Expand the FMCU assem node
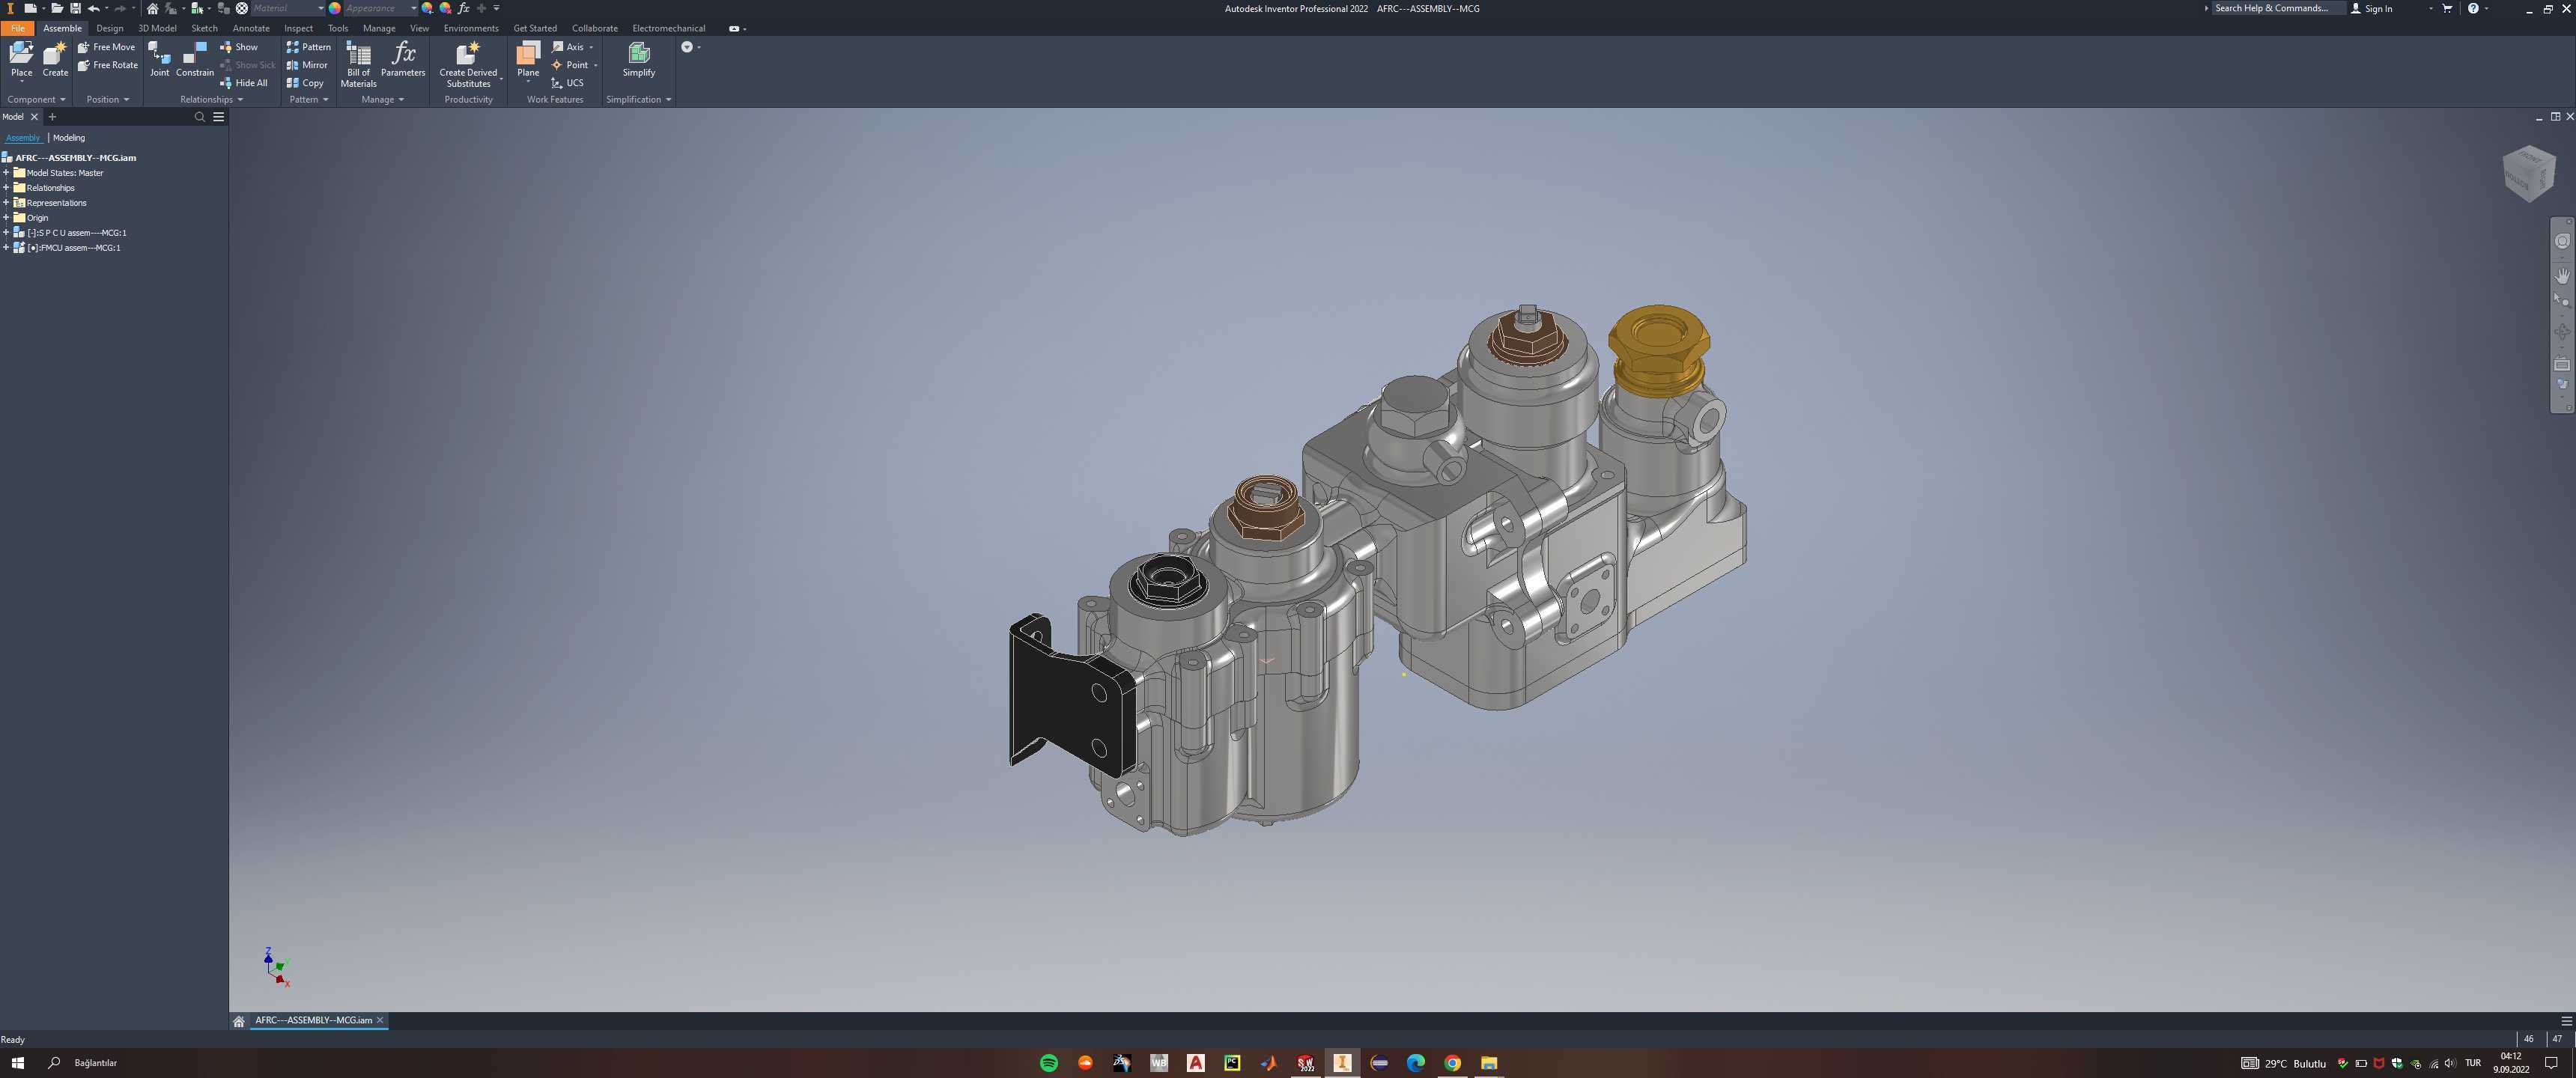This screenshot has height=1078, width=2576. click(6, 248)
